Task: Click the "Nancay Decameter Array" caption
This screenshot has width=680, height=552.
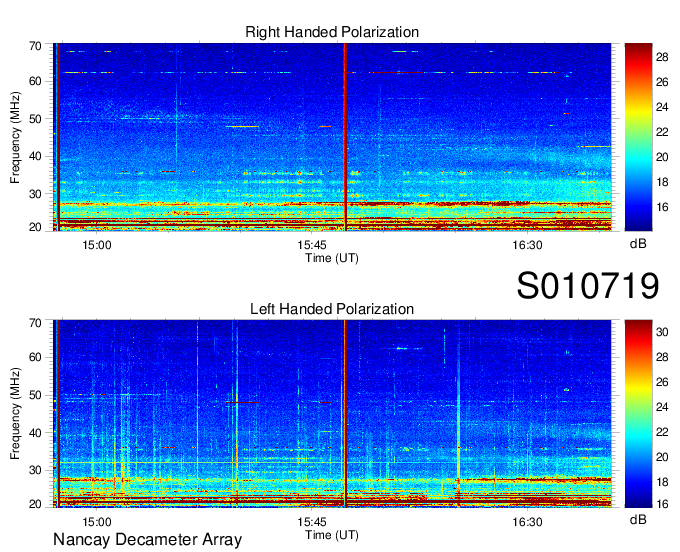Action: tap(147, 540)
